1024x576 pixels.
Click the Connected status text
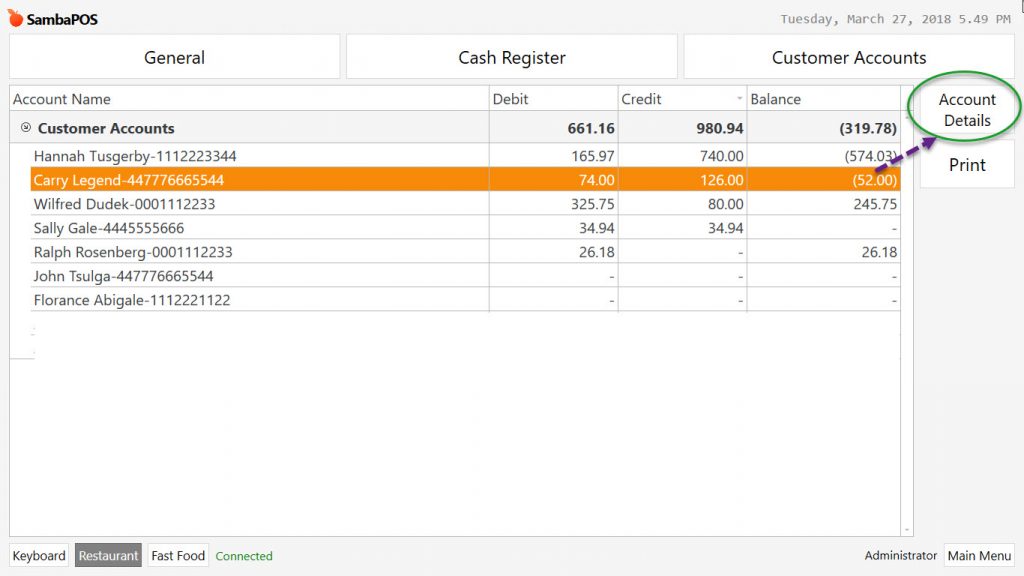[244, 556]
